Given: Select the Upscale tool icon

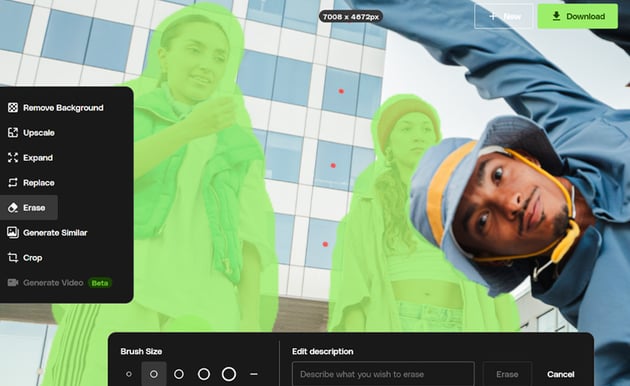Looking at the screenshot, I should point(13,133).
